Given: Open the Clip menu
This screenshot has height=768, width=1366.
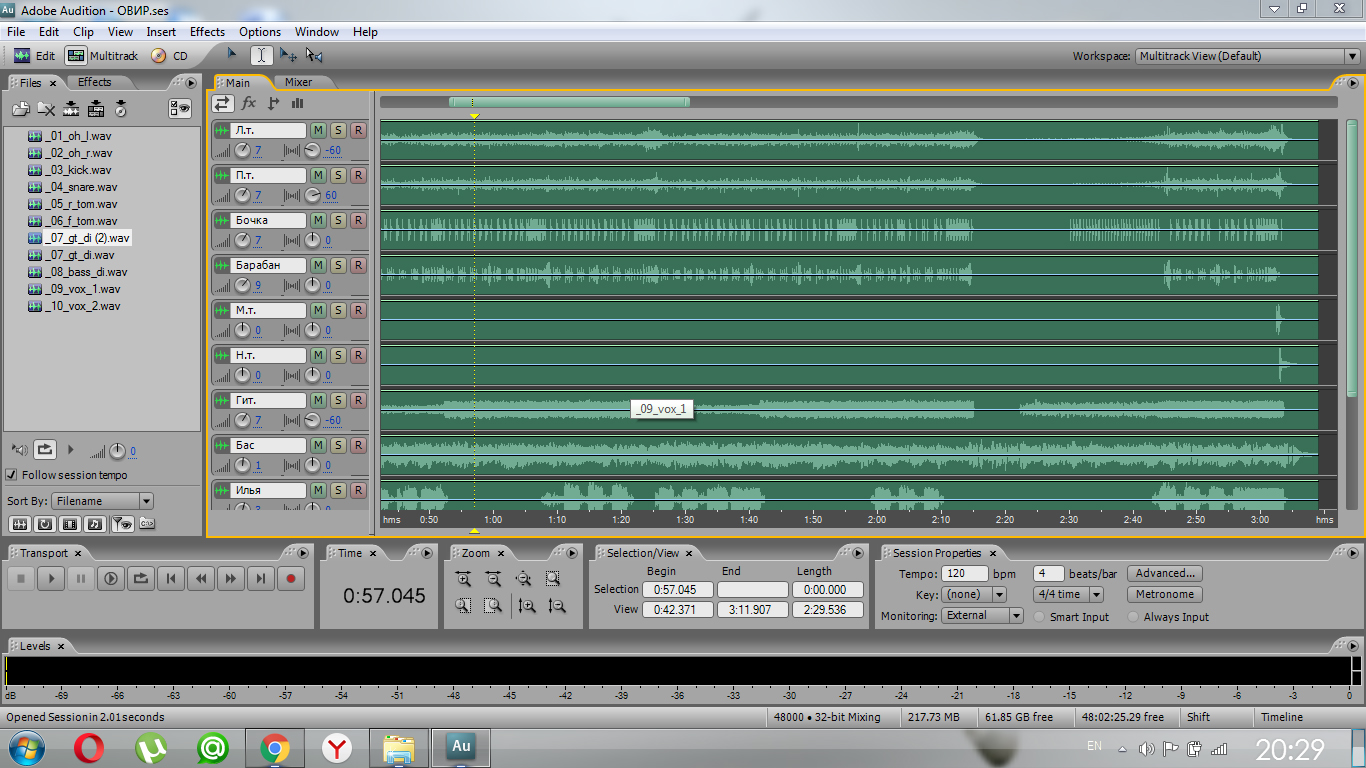Looking at the screenshot, I should 83,32.
